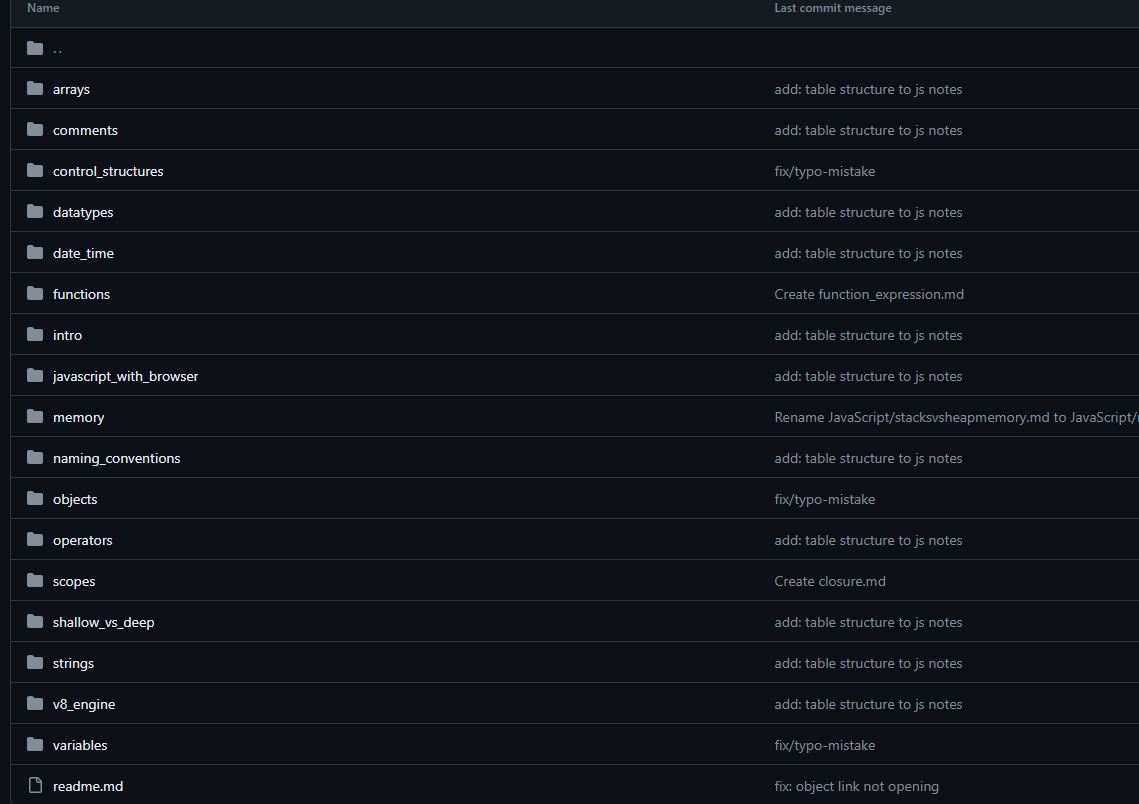Viewport: 1139px width, 804px height.
Task: Click the folder icon beside arrays
Action: 35,89
